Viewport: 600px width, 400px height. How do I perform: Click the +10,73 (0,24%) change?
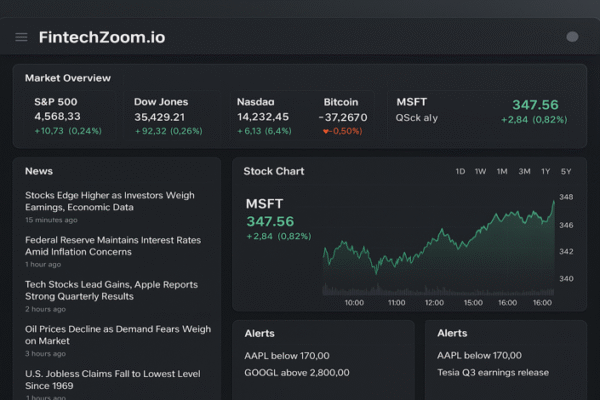[x=68, y=131]
